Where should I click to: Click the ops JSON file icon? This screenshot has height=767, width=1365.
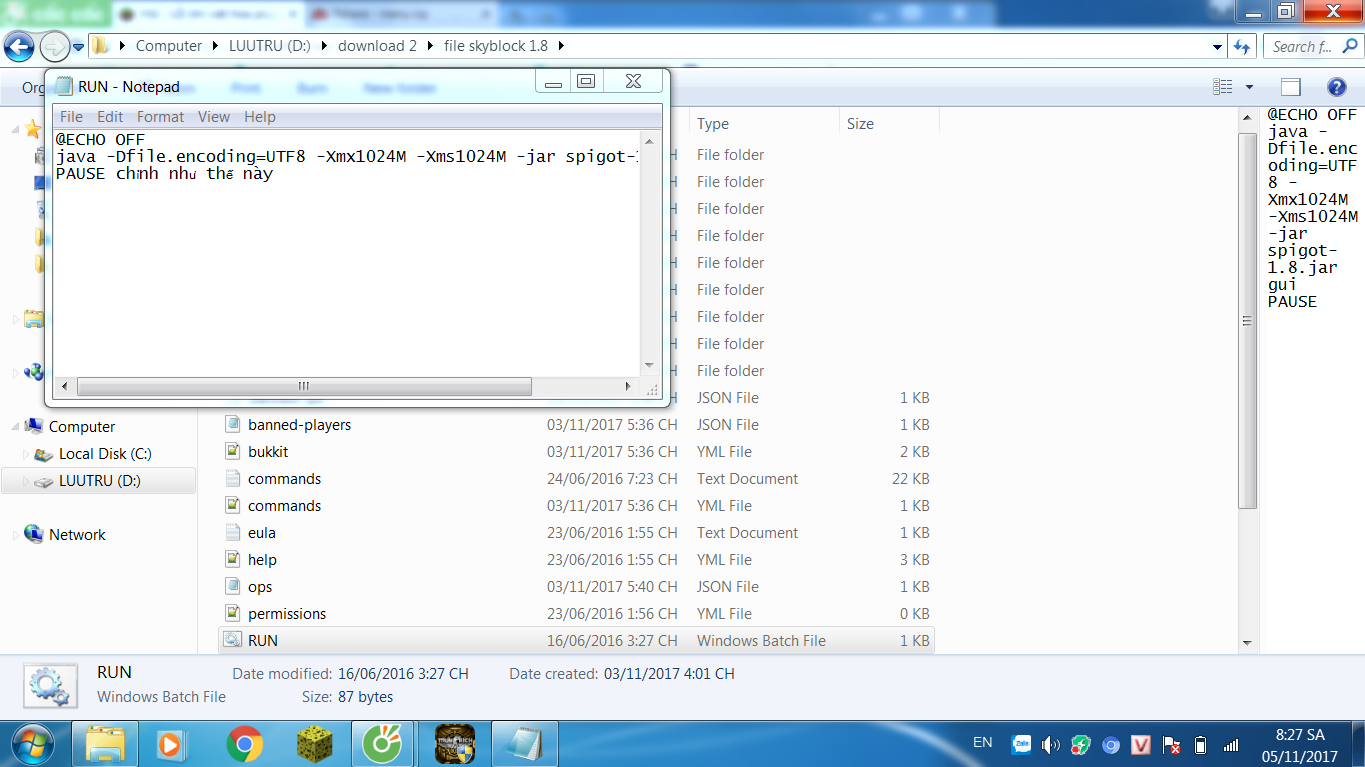tap(233, 587)
